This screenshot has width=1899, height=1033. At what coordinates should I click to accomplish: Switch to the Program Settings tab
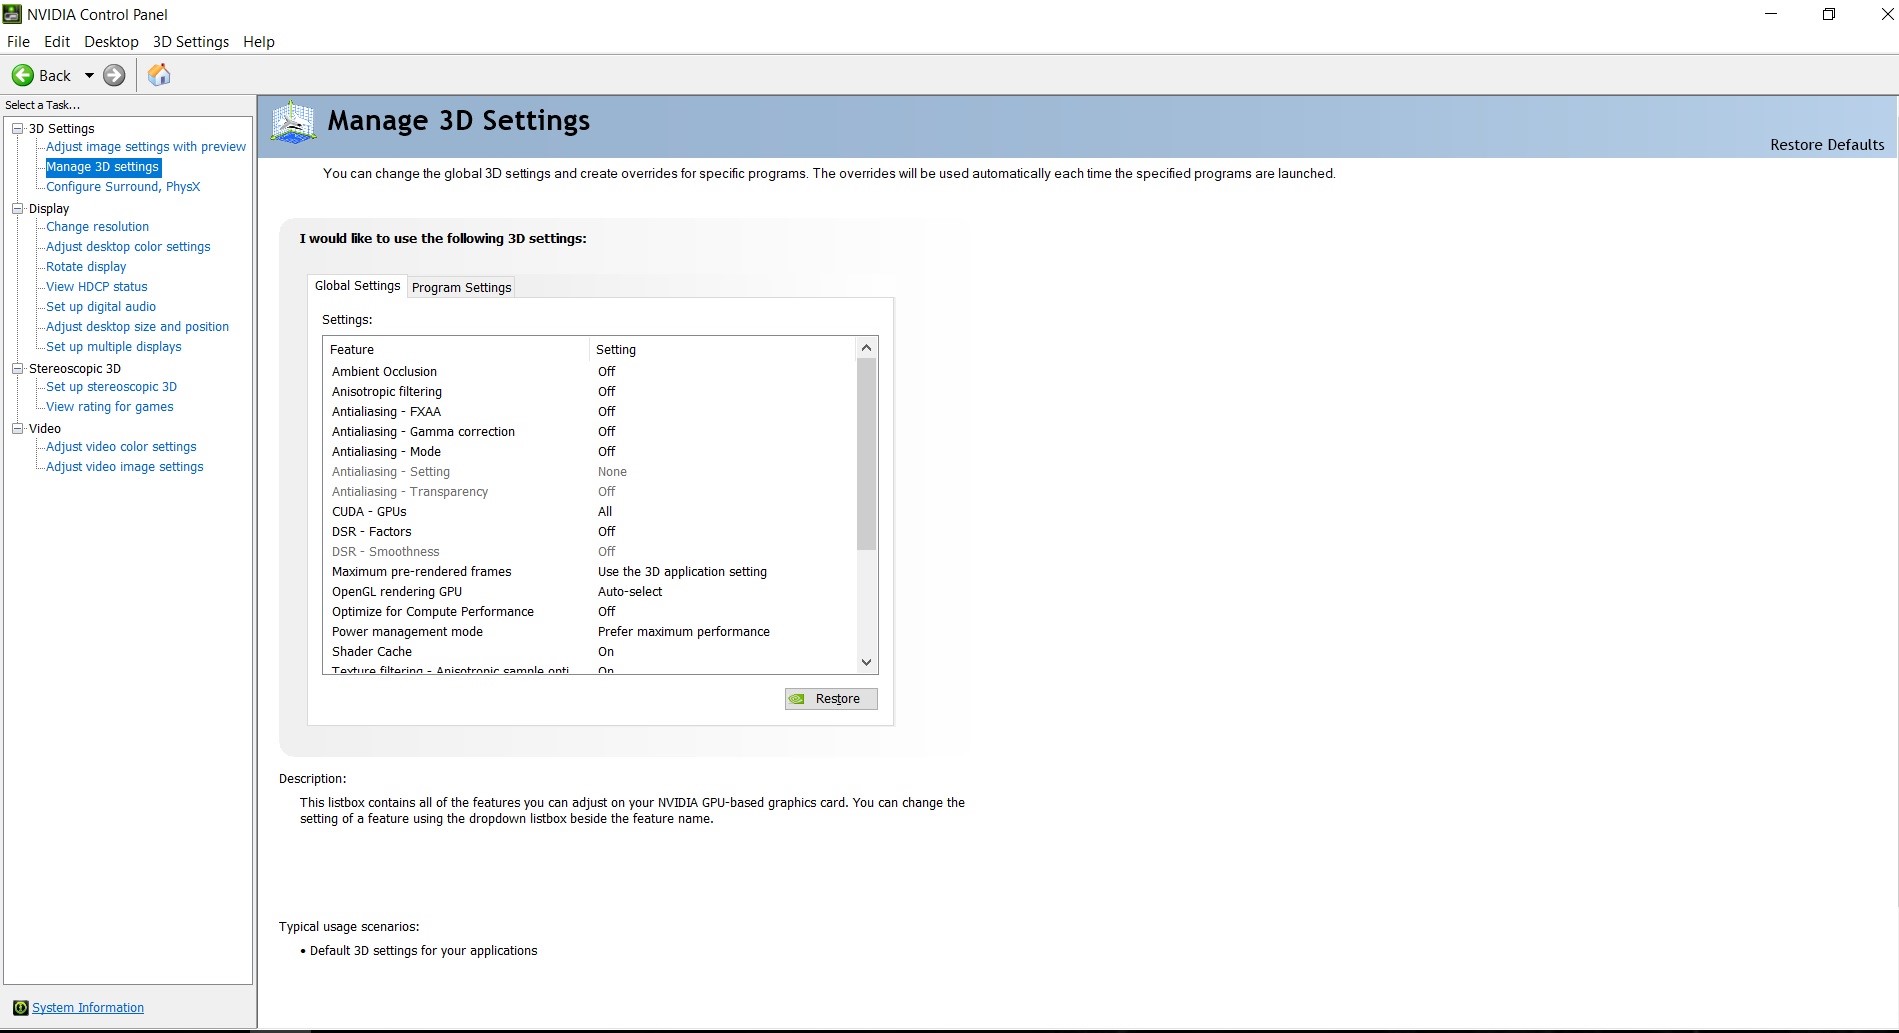(x=462, y=287)
